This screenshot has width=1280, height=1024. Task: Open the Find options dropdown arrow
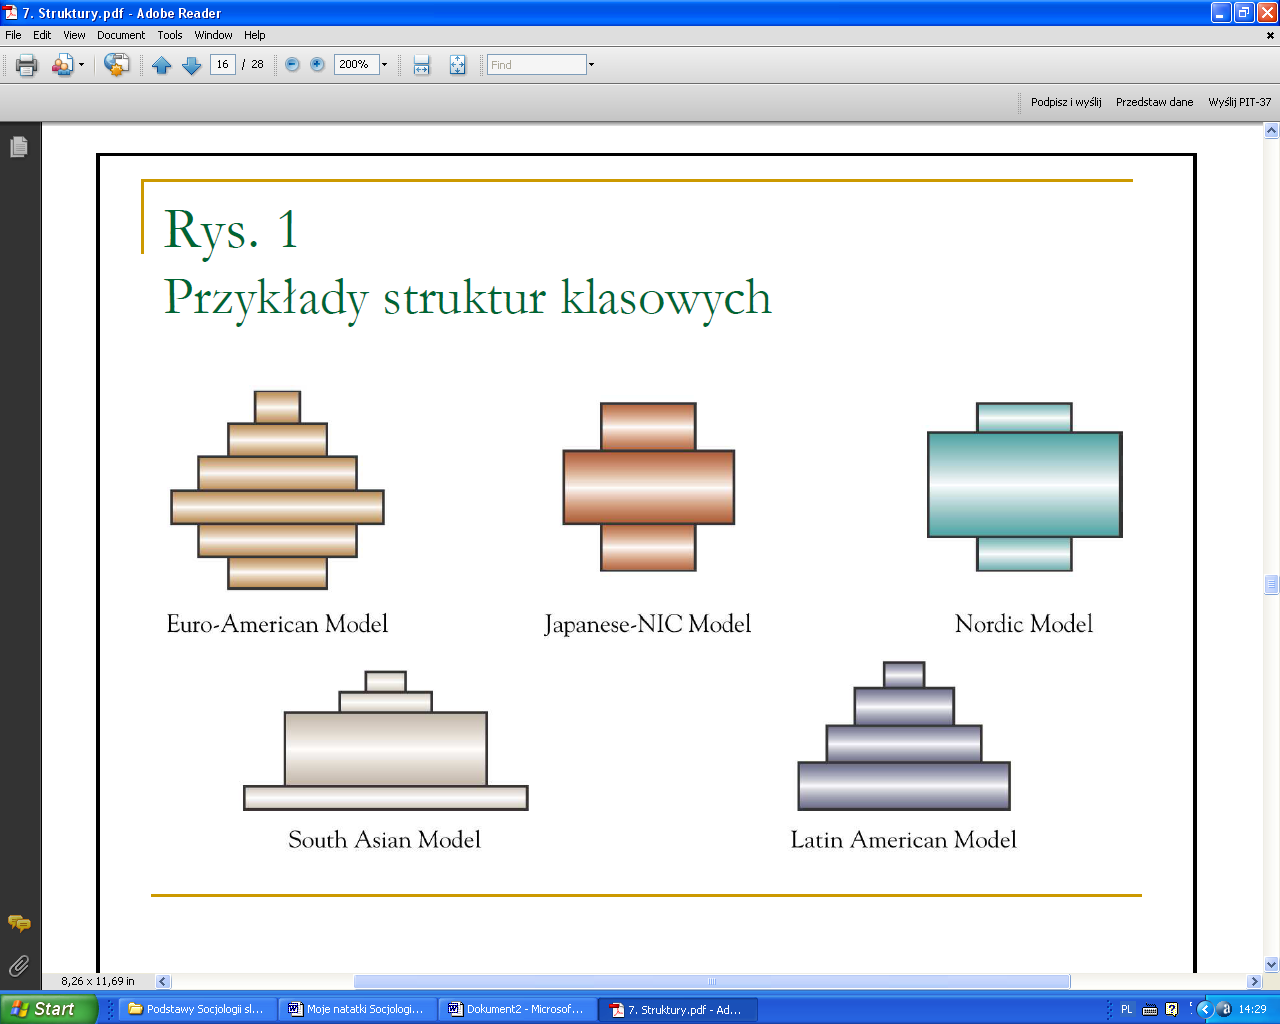(591, 64)
